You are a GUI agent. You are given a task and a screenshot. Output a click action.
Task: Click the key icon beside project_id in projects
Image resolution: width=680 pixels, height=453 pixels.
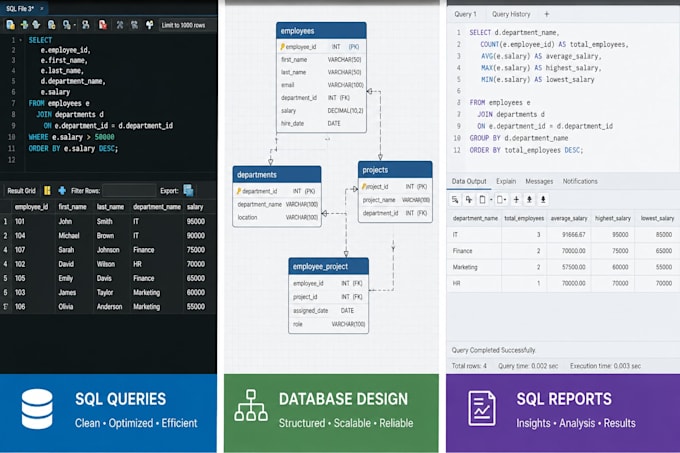click(x=364, y=186)
